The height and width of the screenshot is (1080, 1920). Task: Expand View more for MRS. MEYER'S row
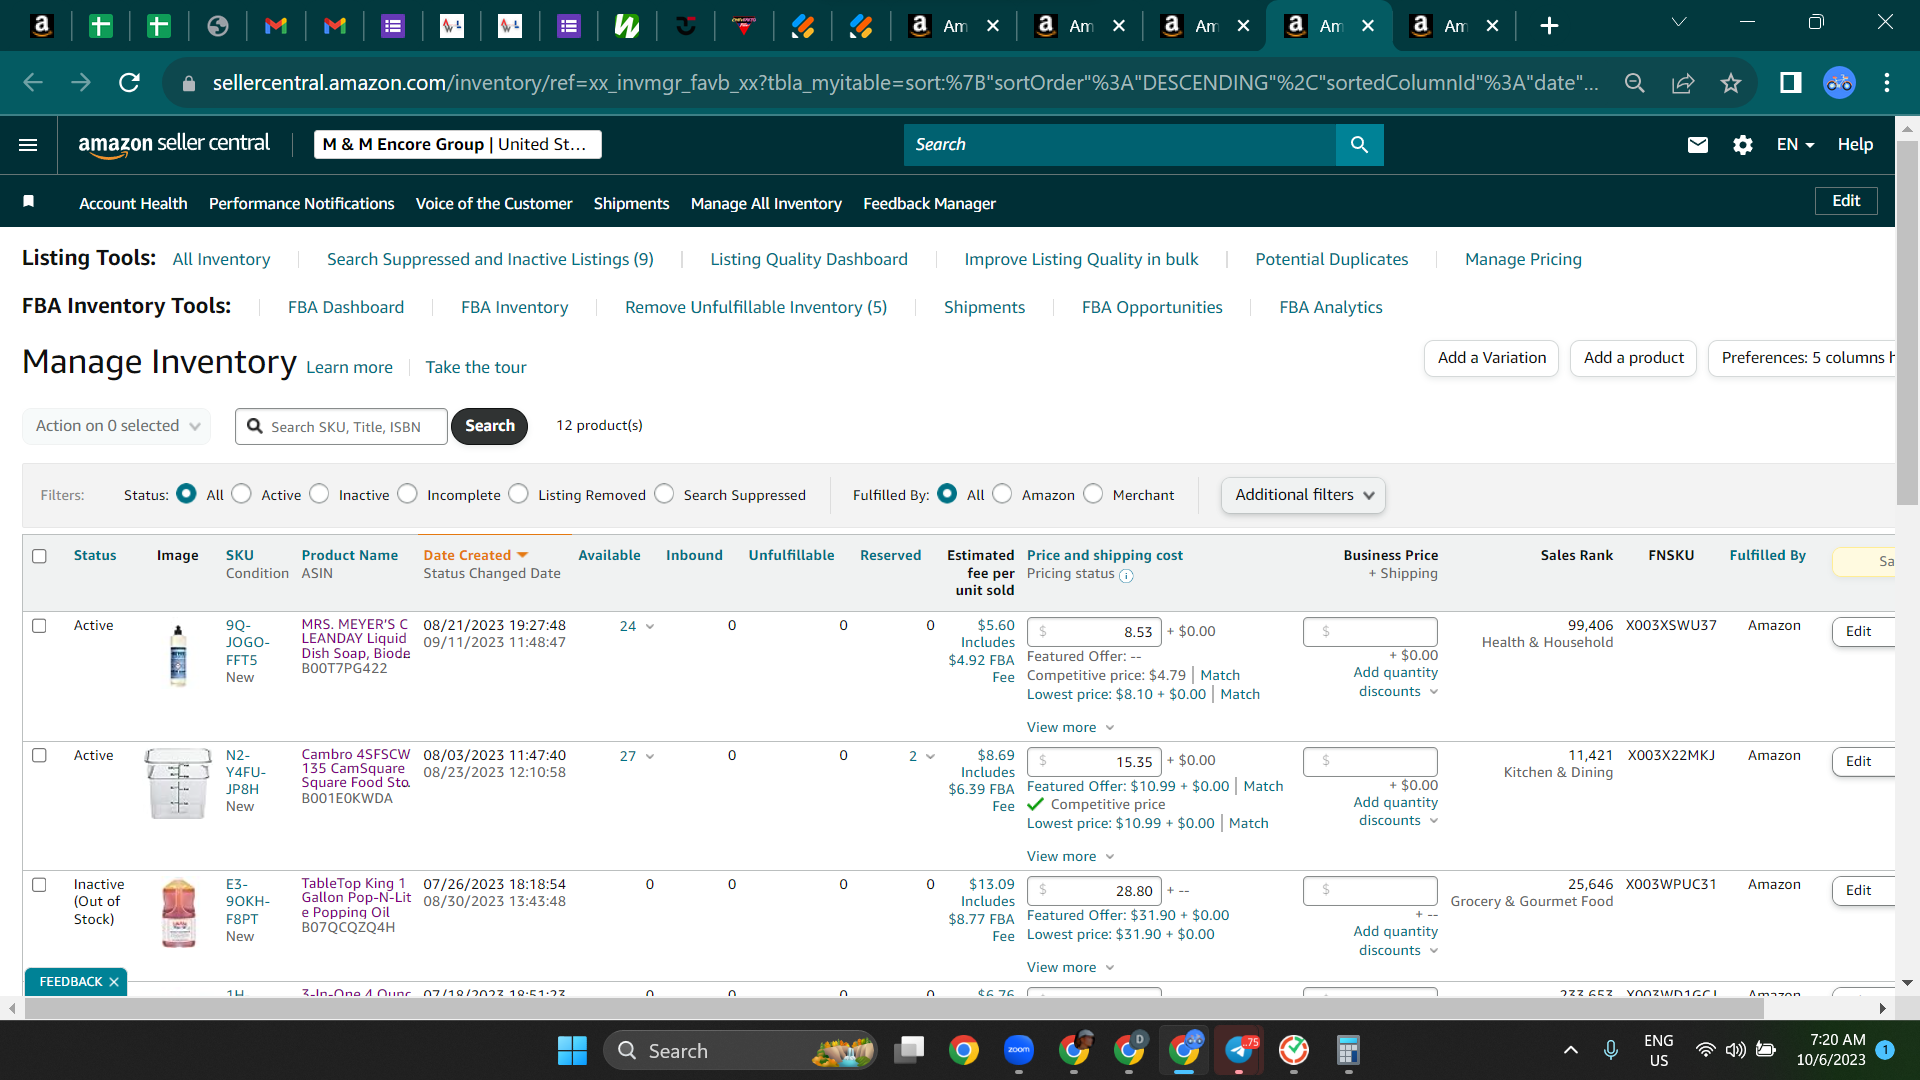tap(1070, 727)
